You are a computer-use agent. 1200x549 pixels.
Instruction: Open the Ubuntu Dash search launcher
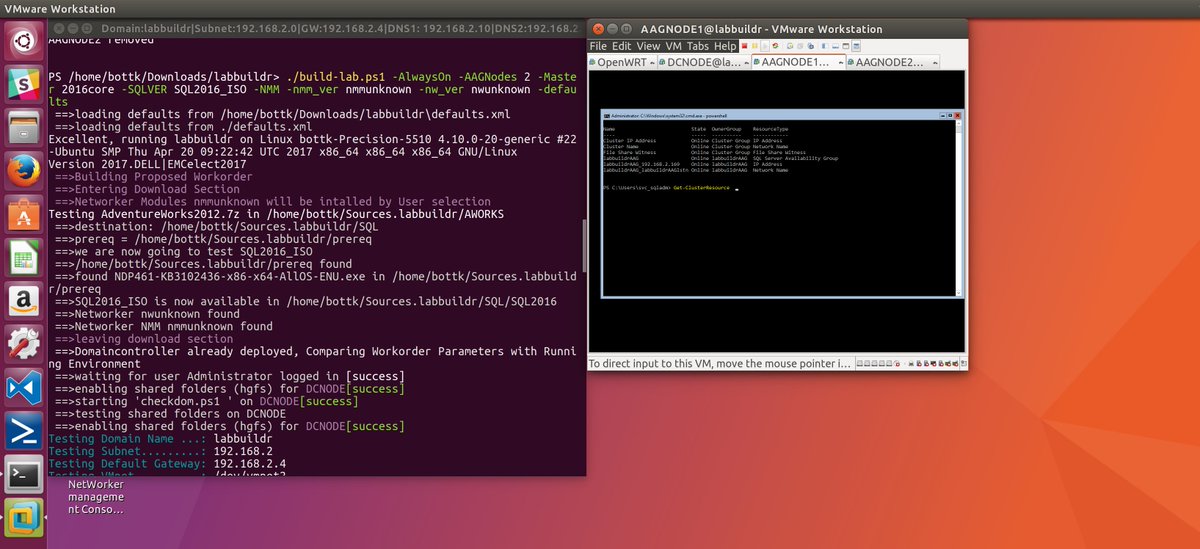click(23, 43)
